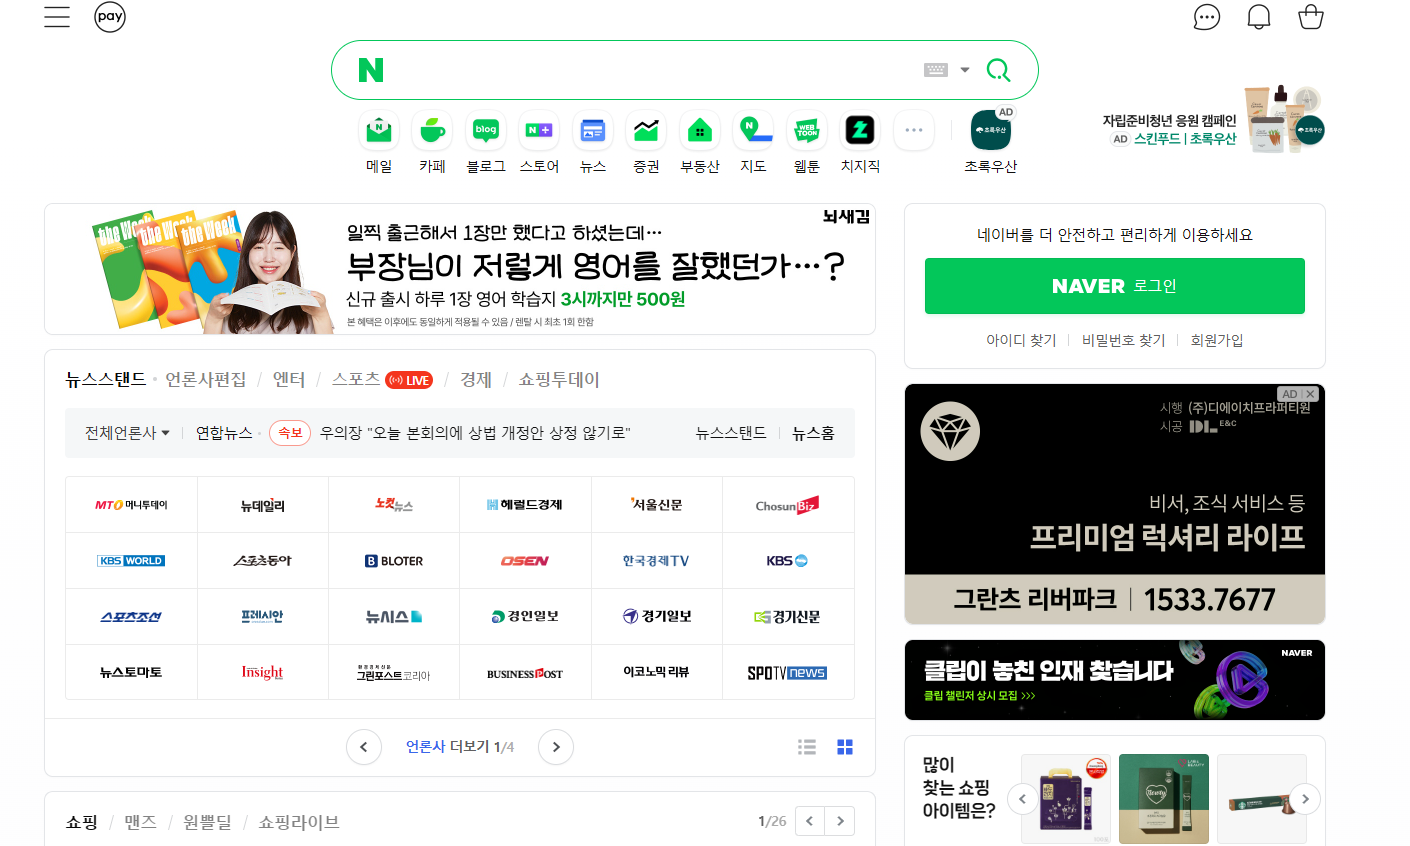Open the 뉴스 (News) shortcut icon
The image size is (1410, 846).
(593, 130)
